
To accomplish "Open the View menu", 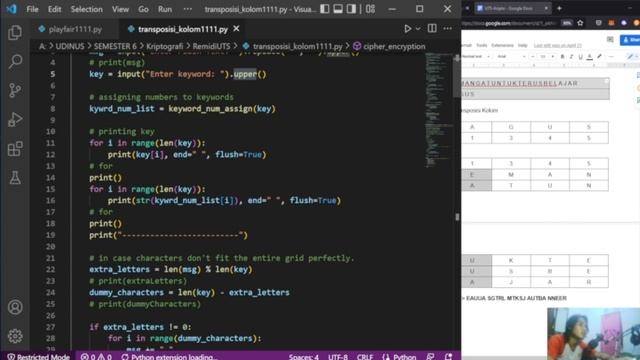I will click(120, 9).
